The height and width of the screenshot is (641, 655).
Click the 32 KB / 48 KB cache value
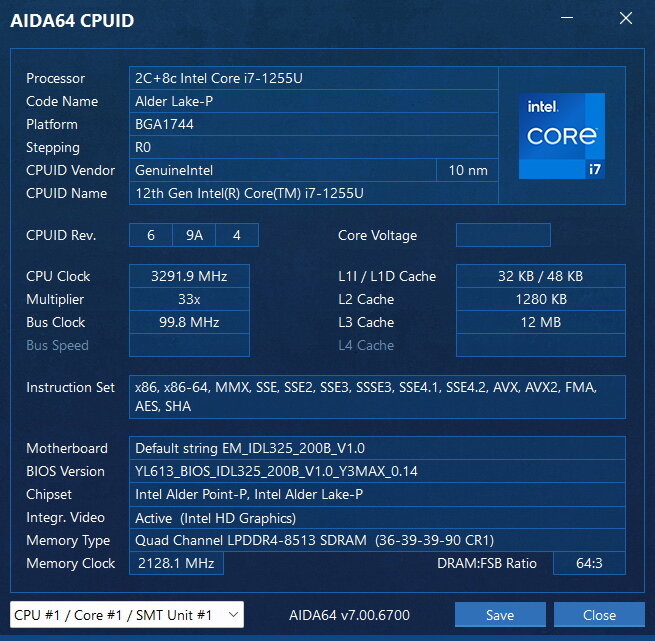coord(541,276)
